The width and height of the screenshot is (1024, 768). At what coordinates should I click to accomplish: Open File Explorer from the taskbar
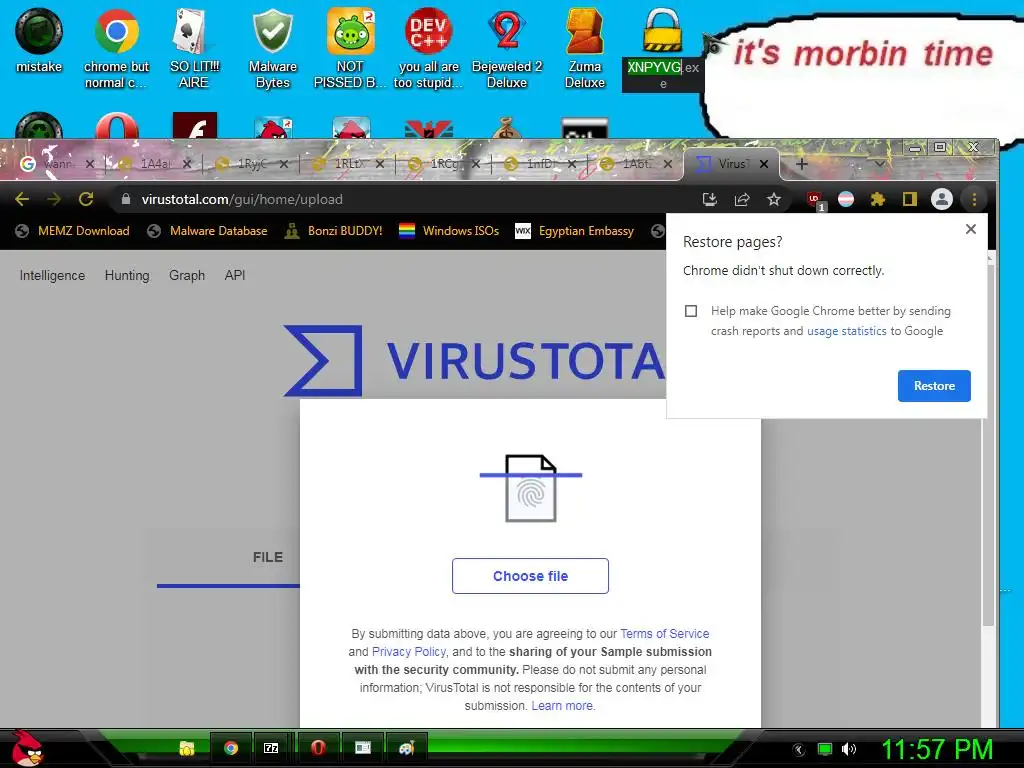[x=187, y=748]
